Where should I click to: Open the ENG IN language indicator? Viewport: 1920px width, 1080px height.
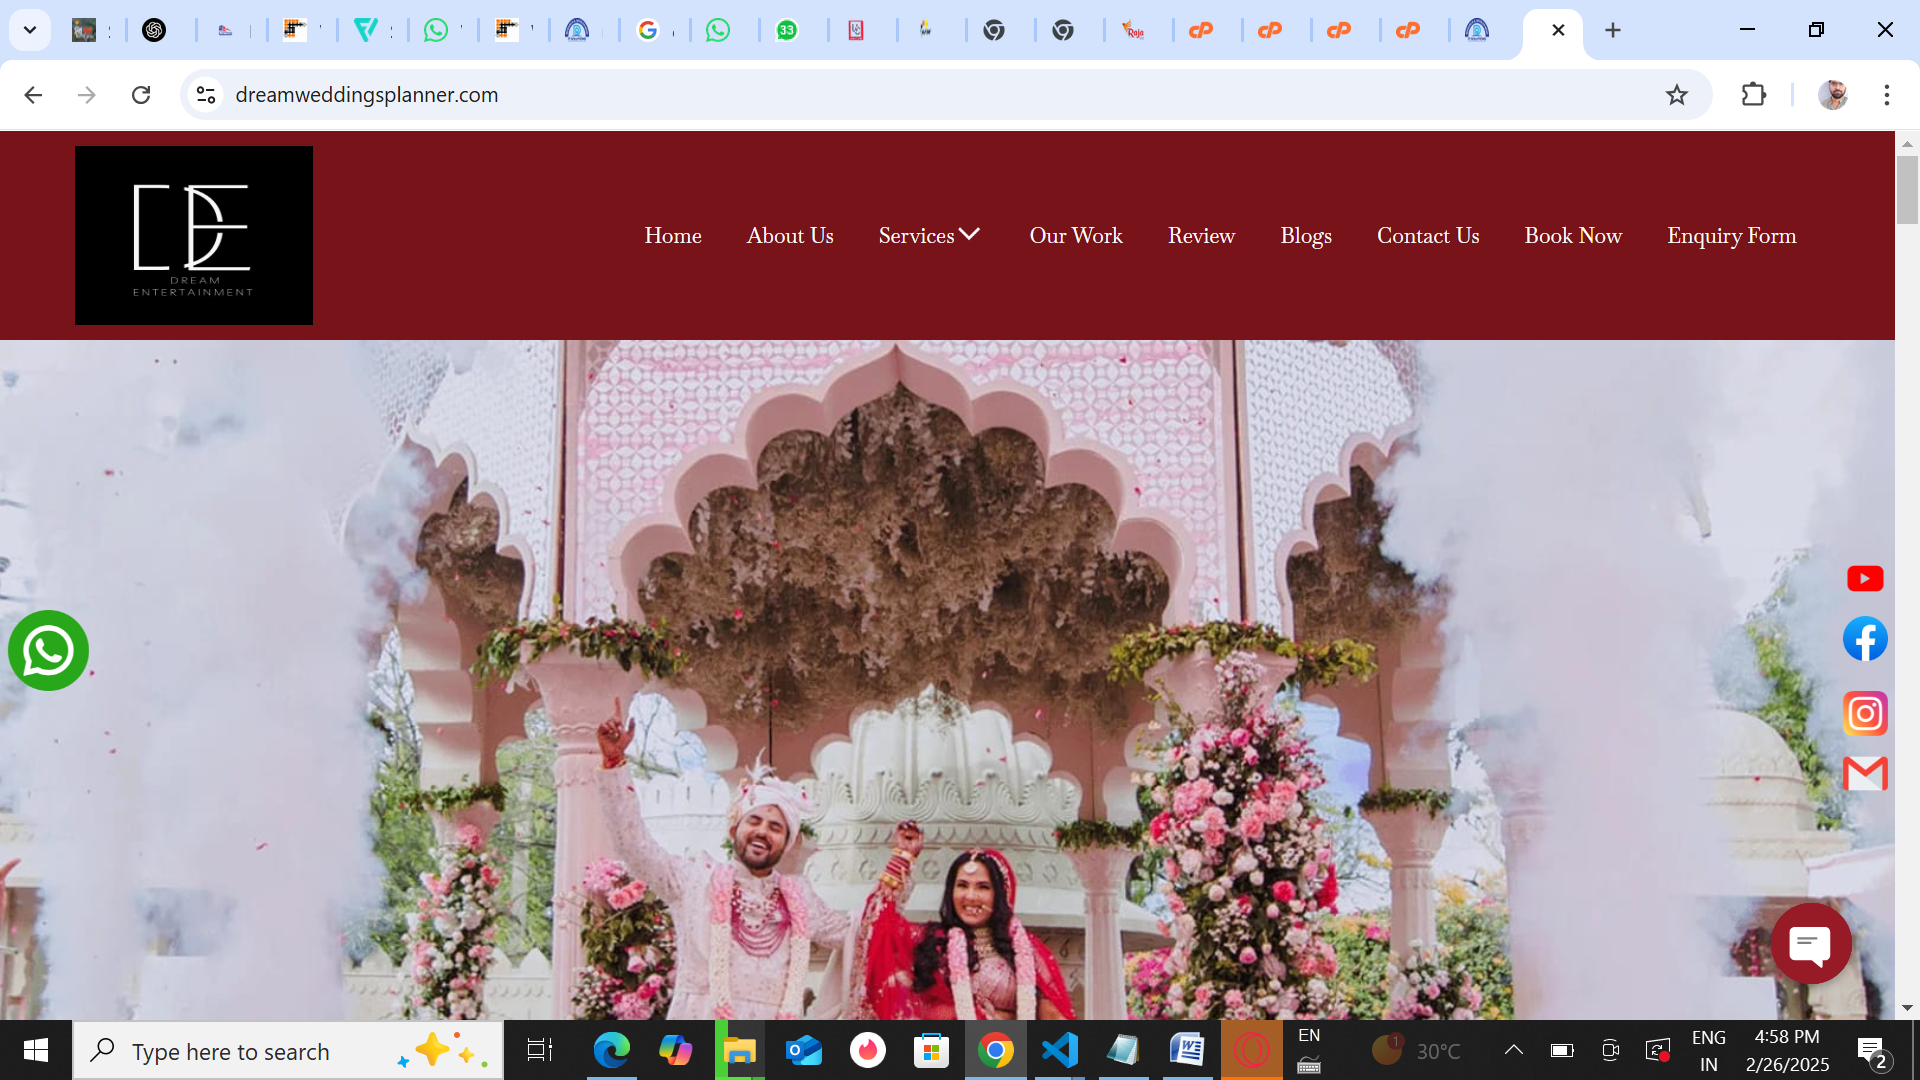click(x=1709, y=1051)
